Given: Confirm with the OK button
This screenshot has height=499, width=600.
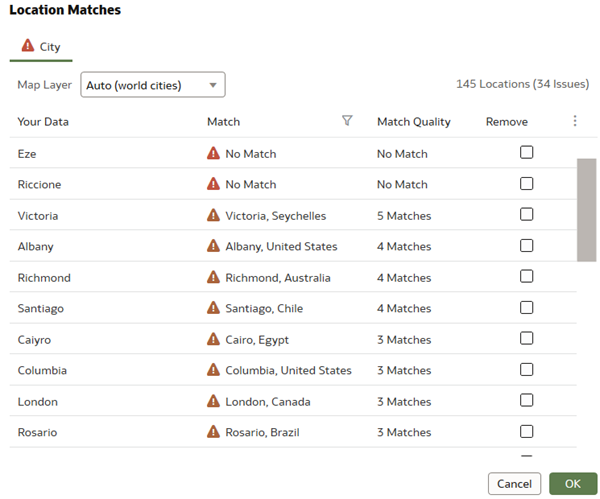Looking at the screenshot, I should click(x=573, y=484).
